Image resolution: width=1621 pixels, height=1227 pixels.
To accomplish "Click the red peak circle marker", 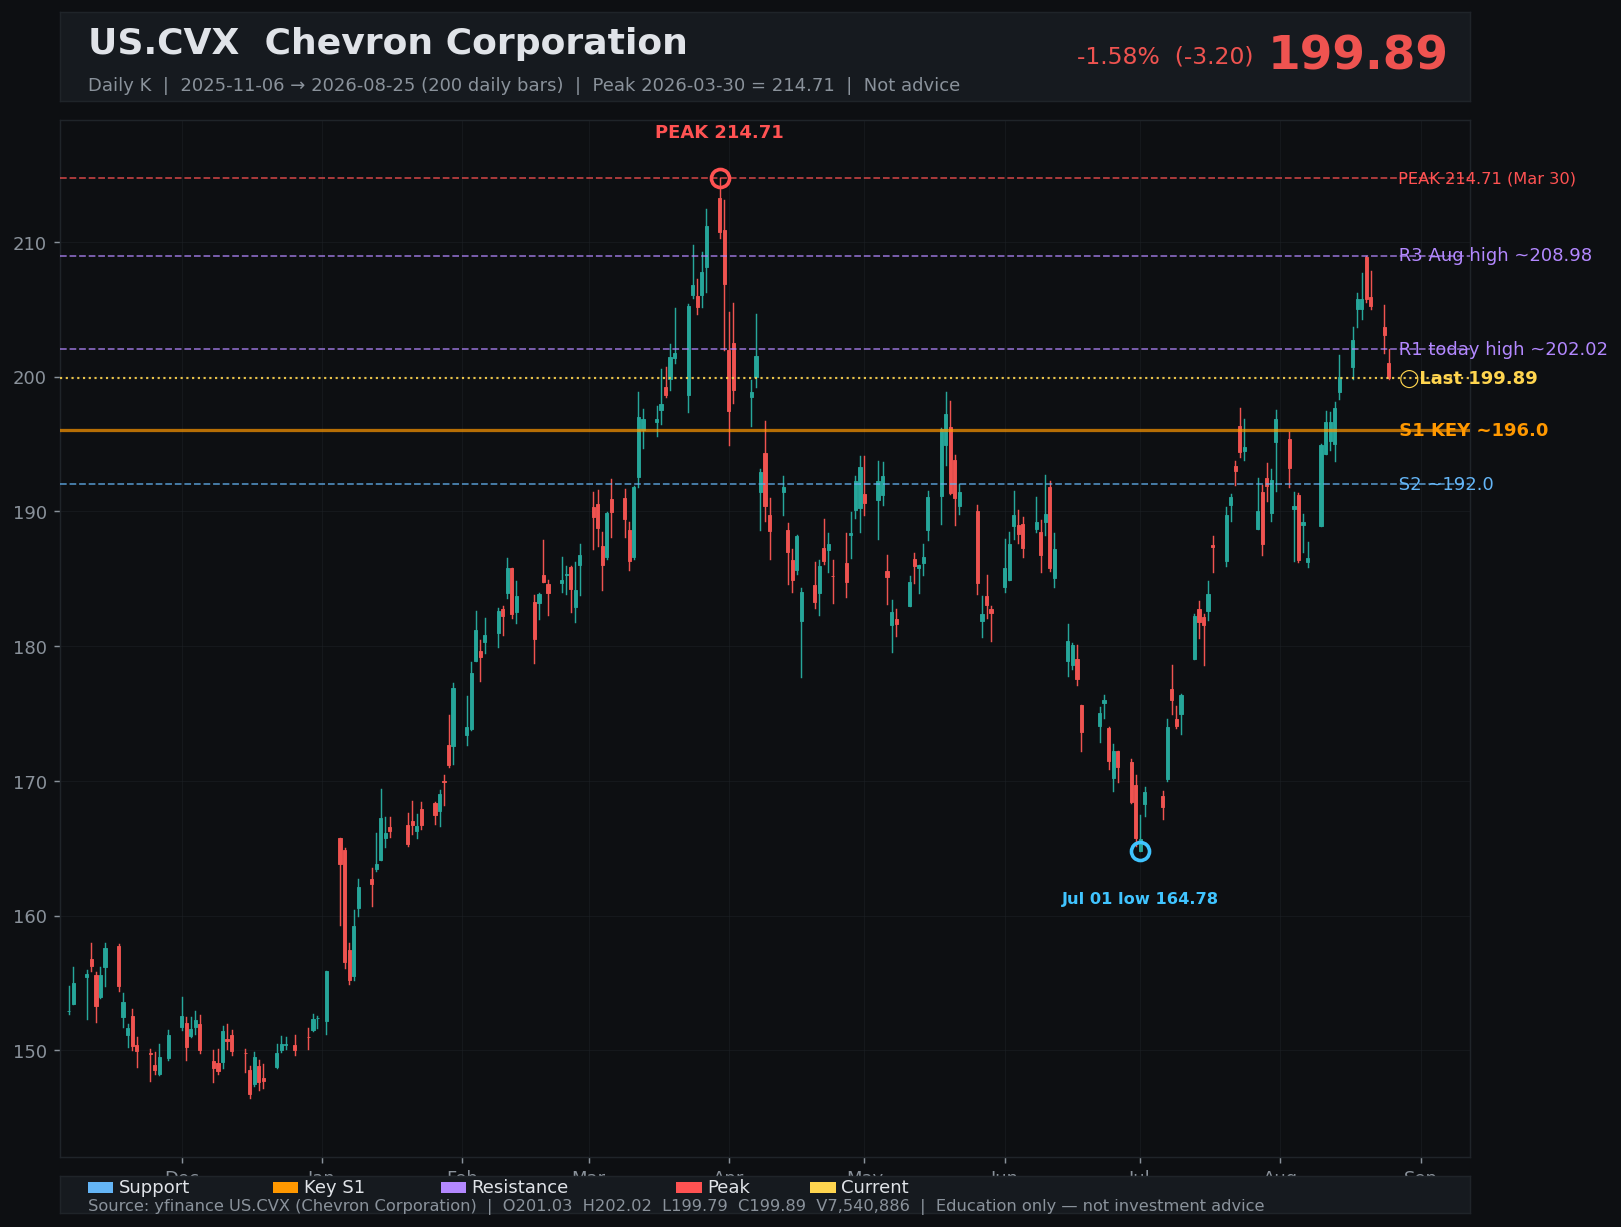I will pyautogui.click(x=720, y=179).
